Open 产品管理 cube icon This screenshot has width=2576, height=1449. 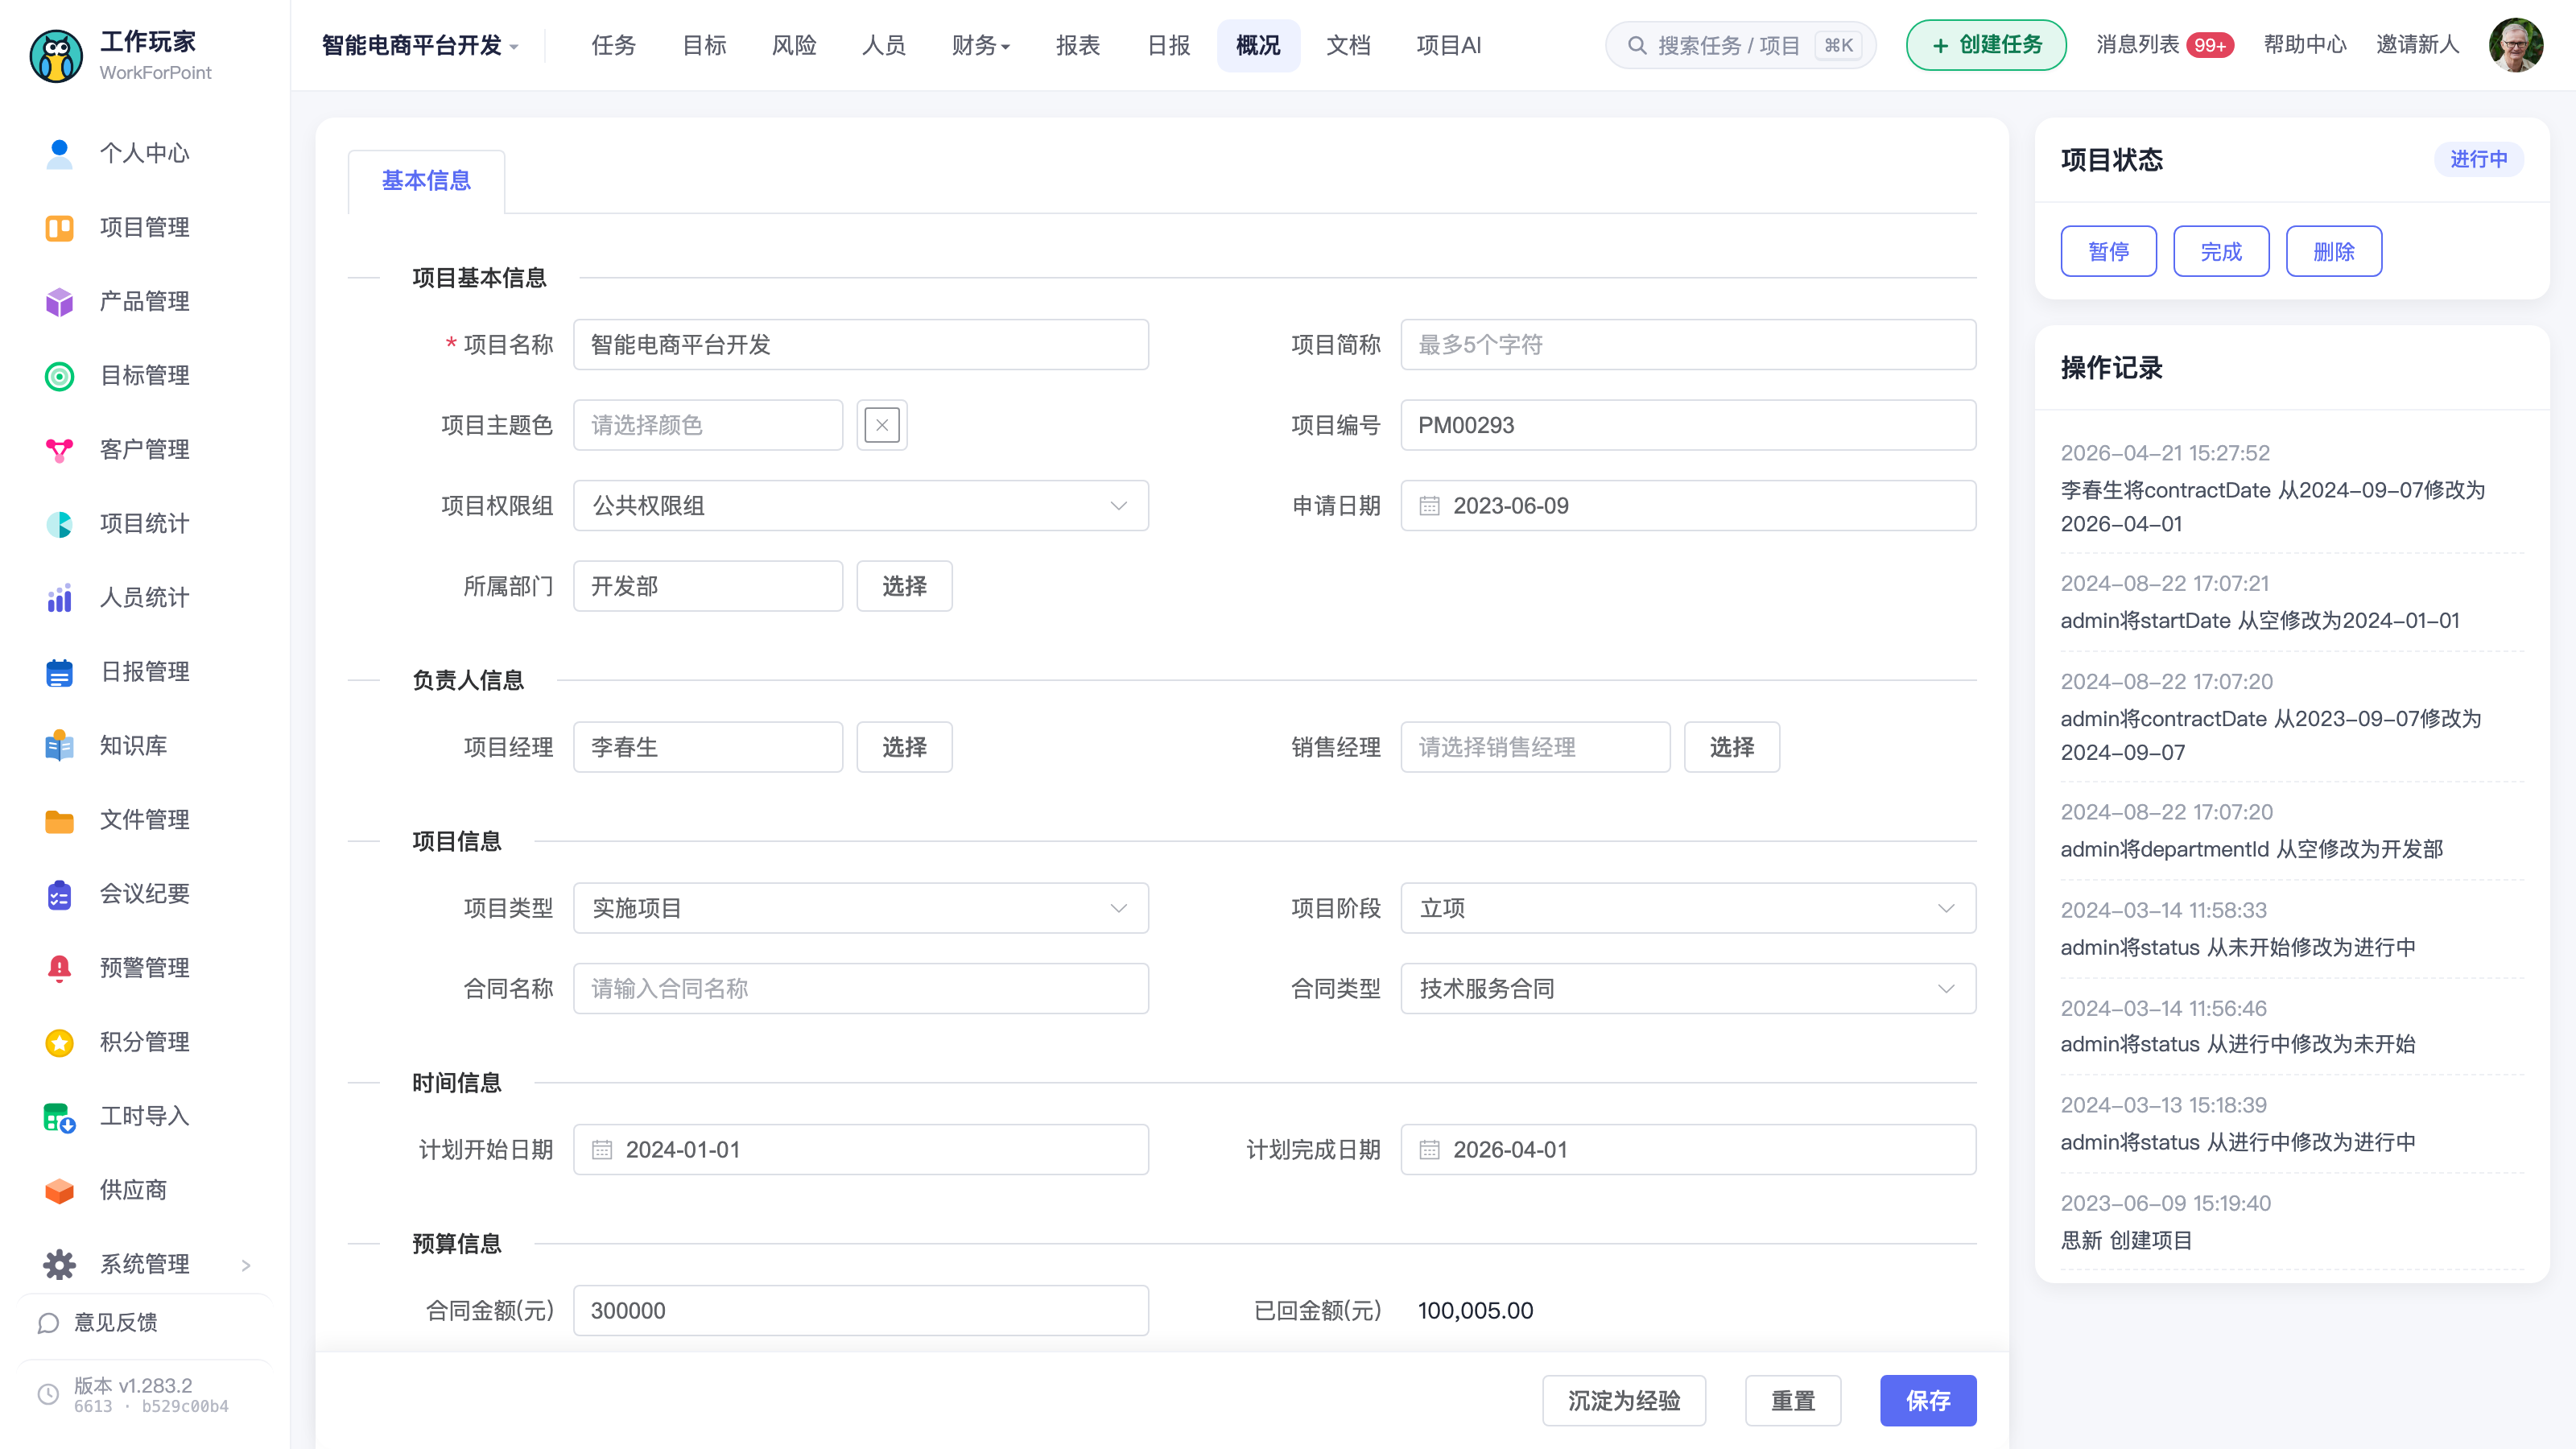tap(59, 302)
